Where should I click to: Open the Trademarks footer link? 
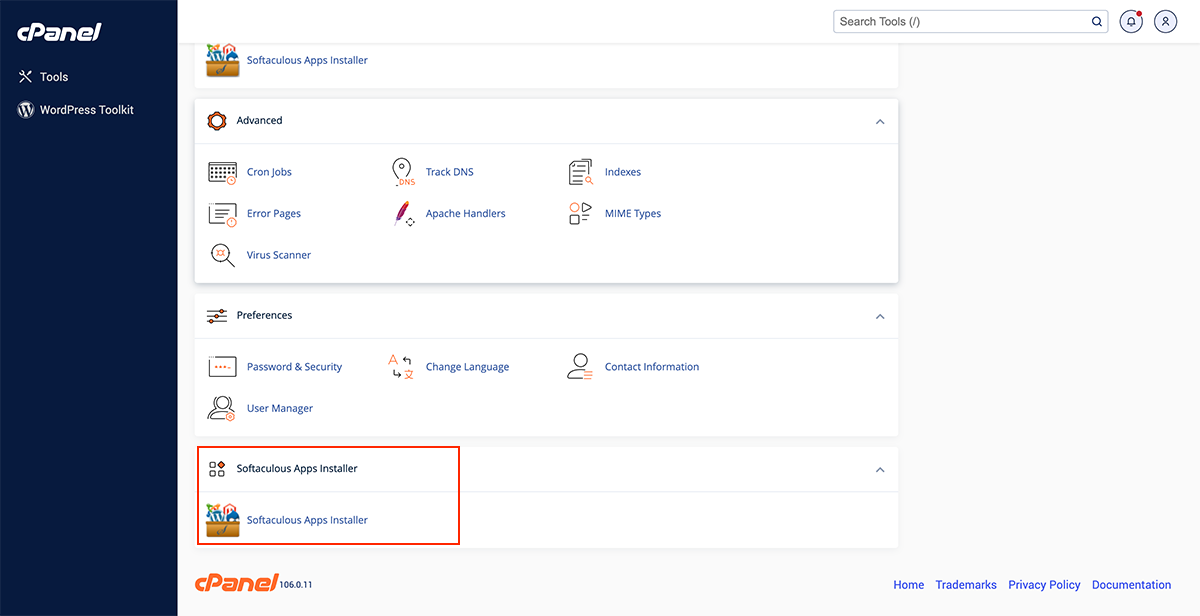click(966, 585)
